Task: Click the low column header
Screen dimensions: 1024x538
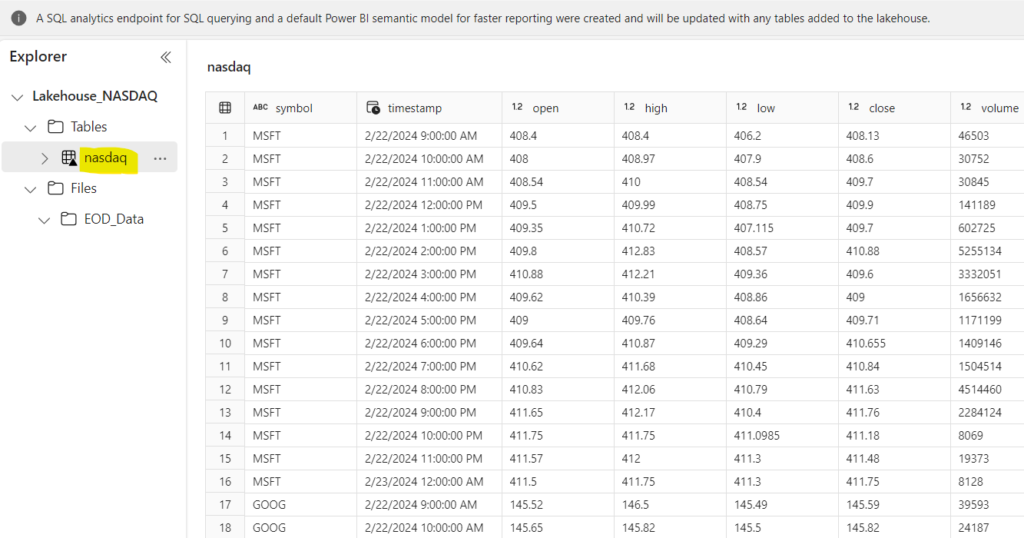Action: [x=782, y=108]
